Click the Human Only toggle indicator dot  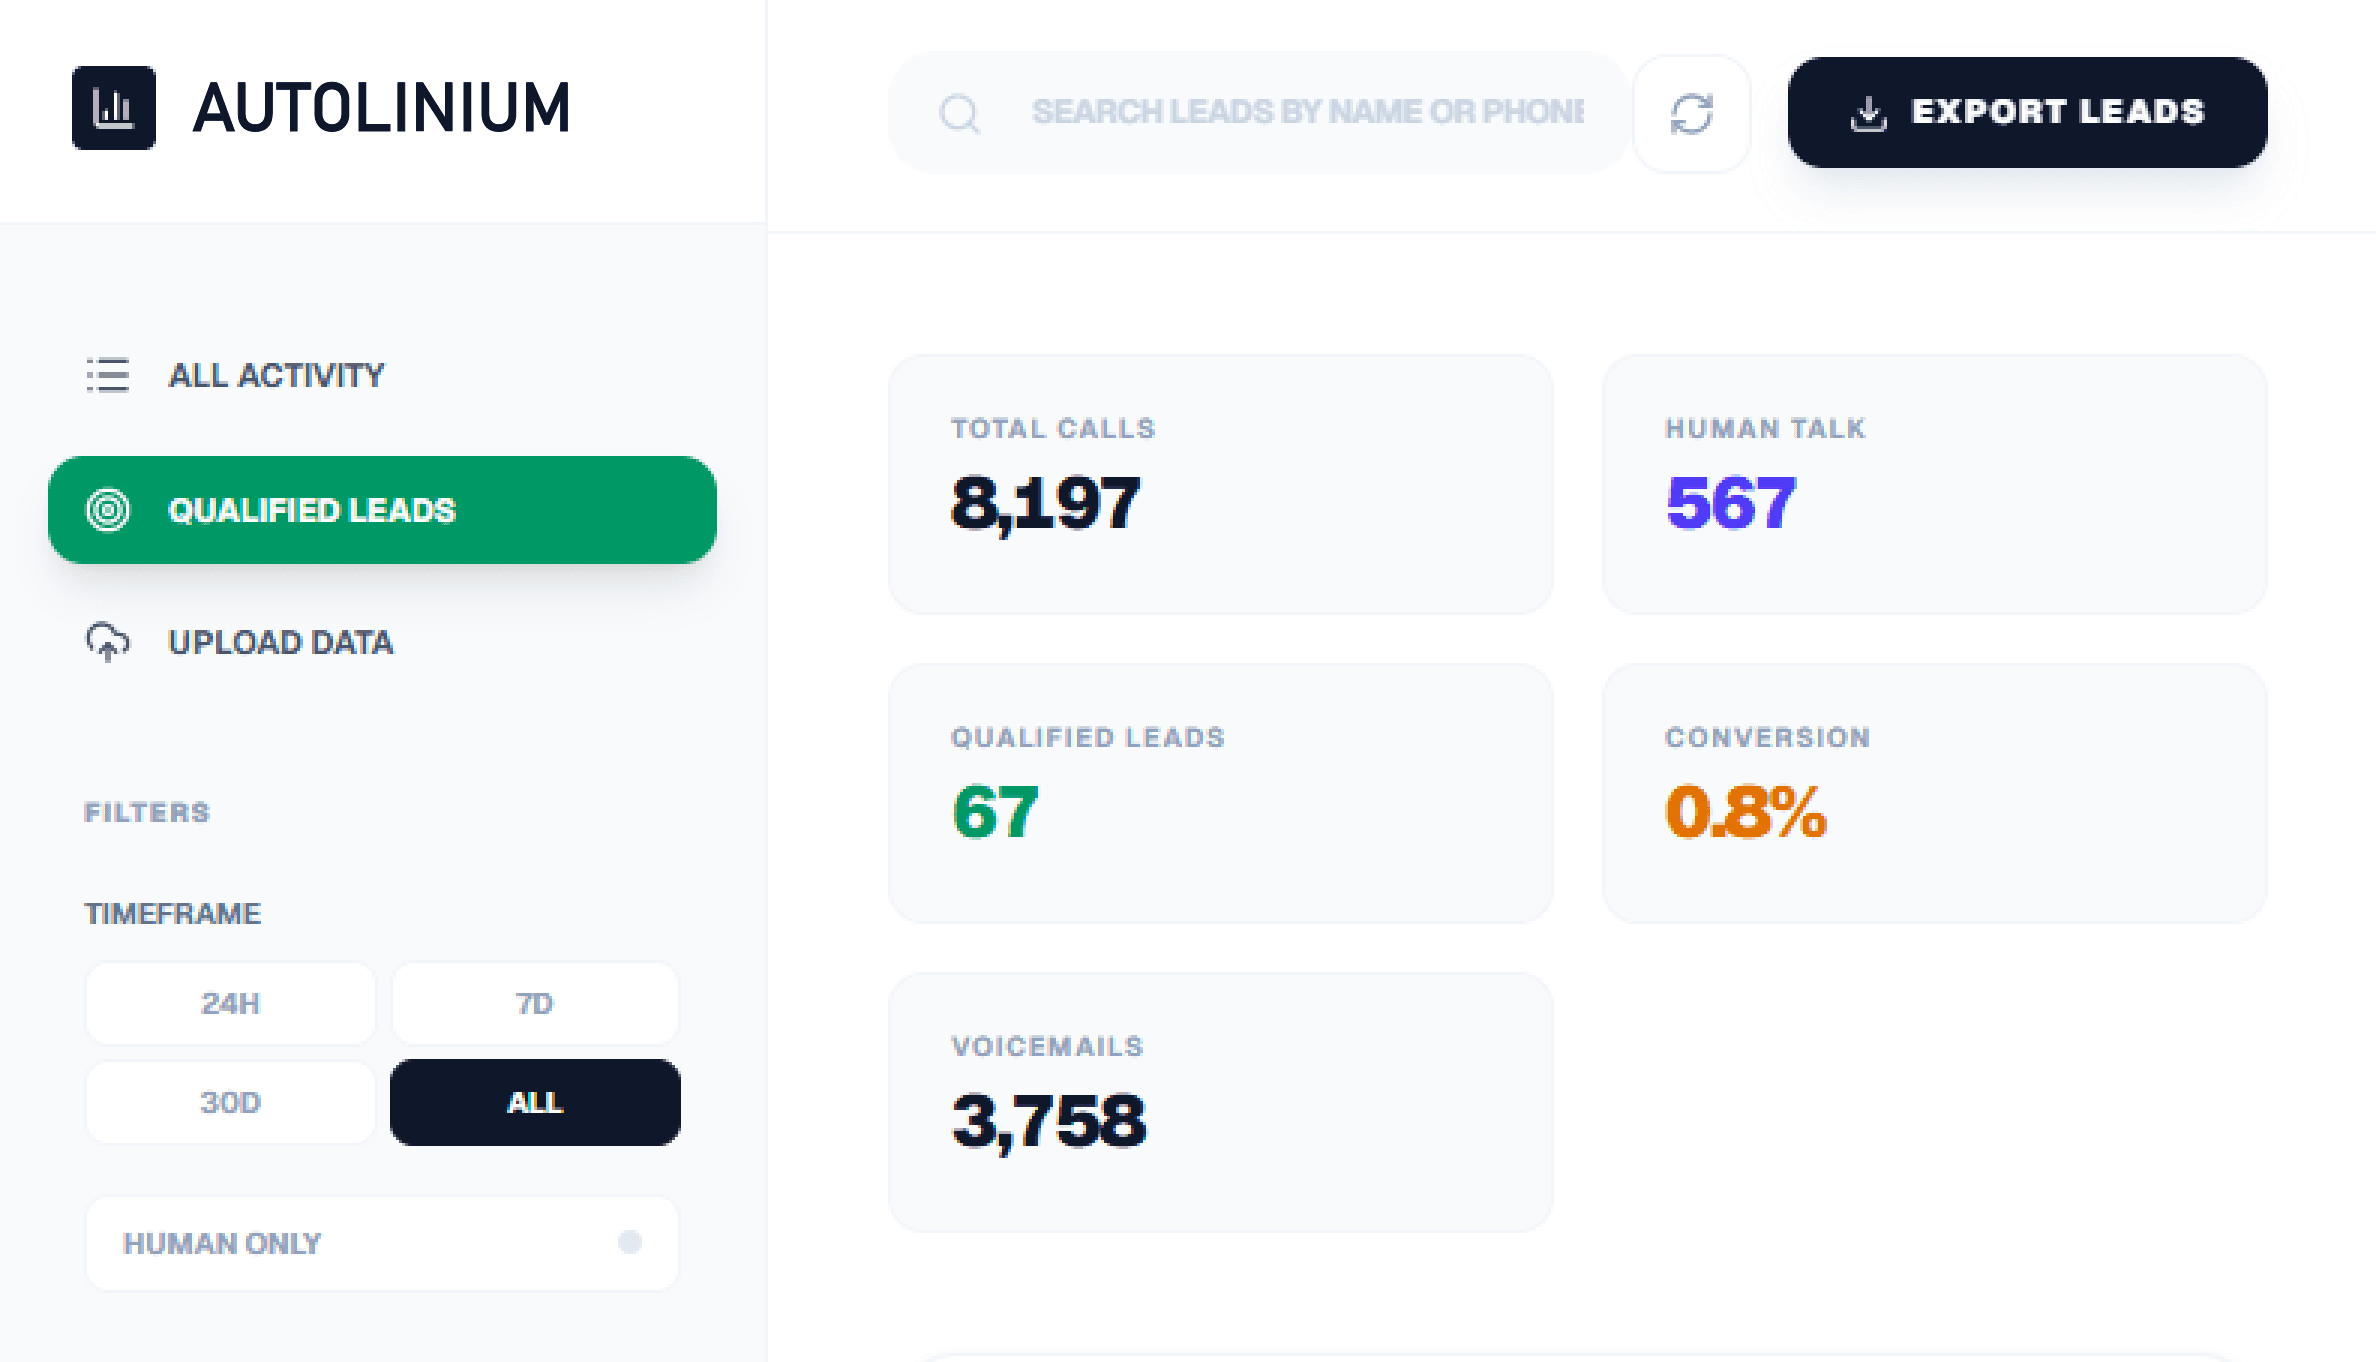click(631, 1242)
